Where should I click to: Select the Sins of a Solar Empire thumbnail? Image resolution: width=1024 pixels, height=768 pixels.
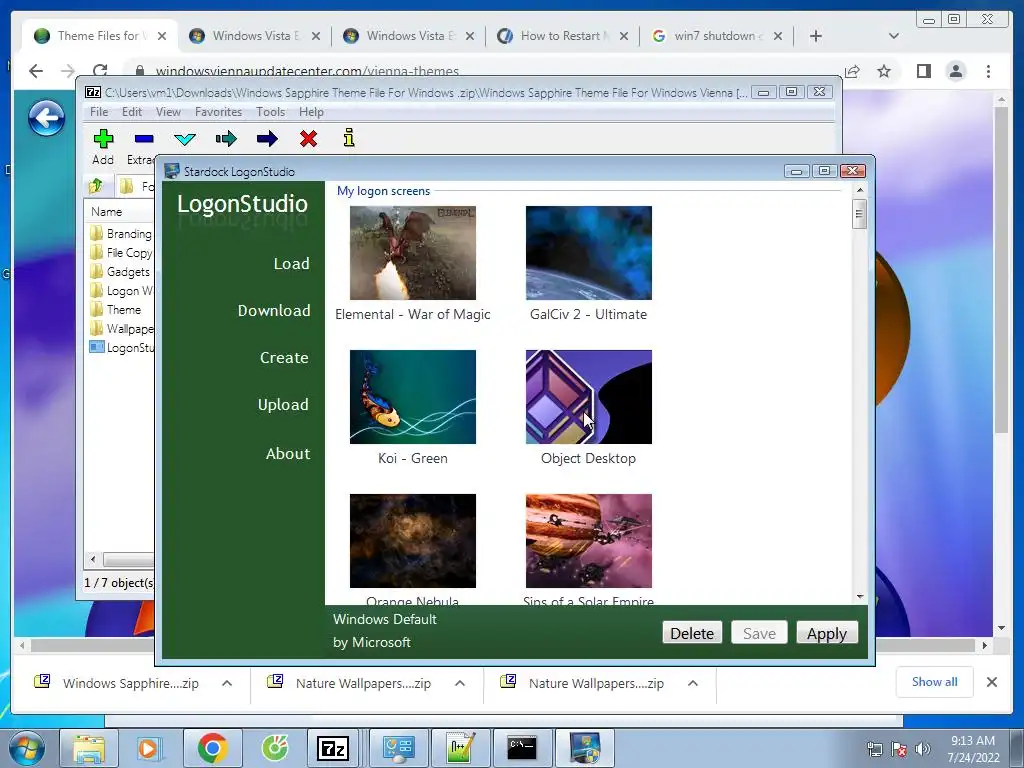point(588,541)
